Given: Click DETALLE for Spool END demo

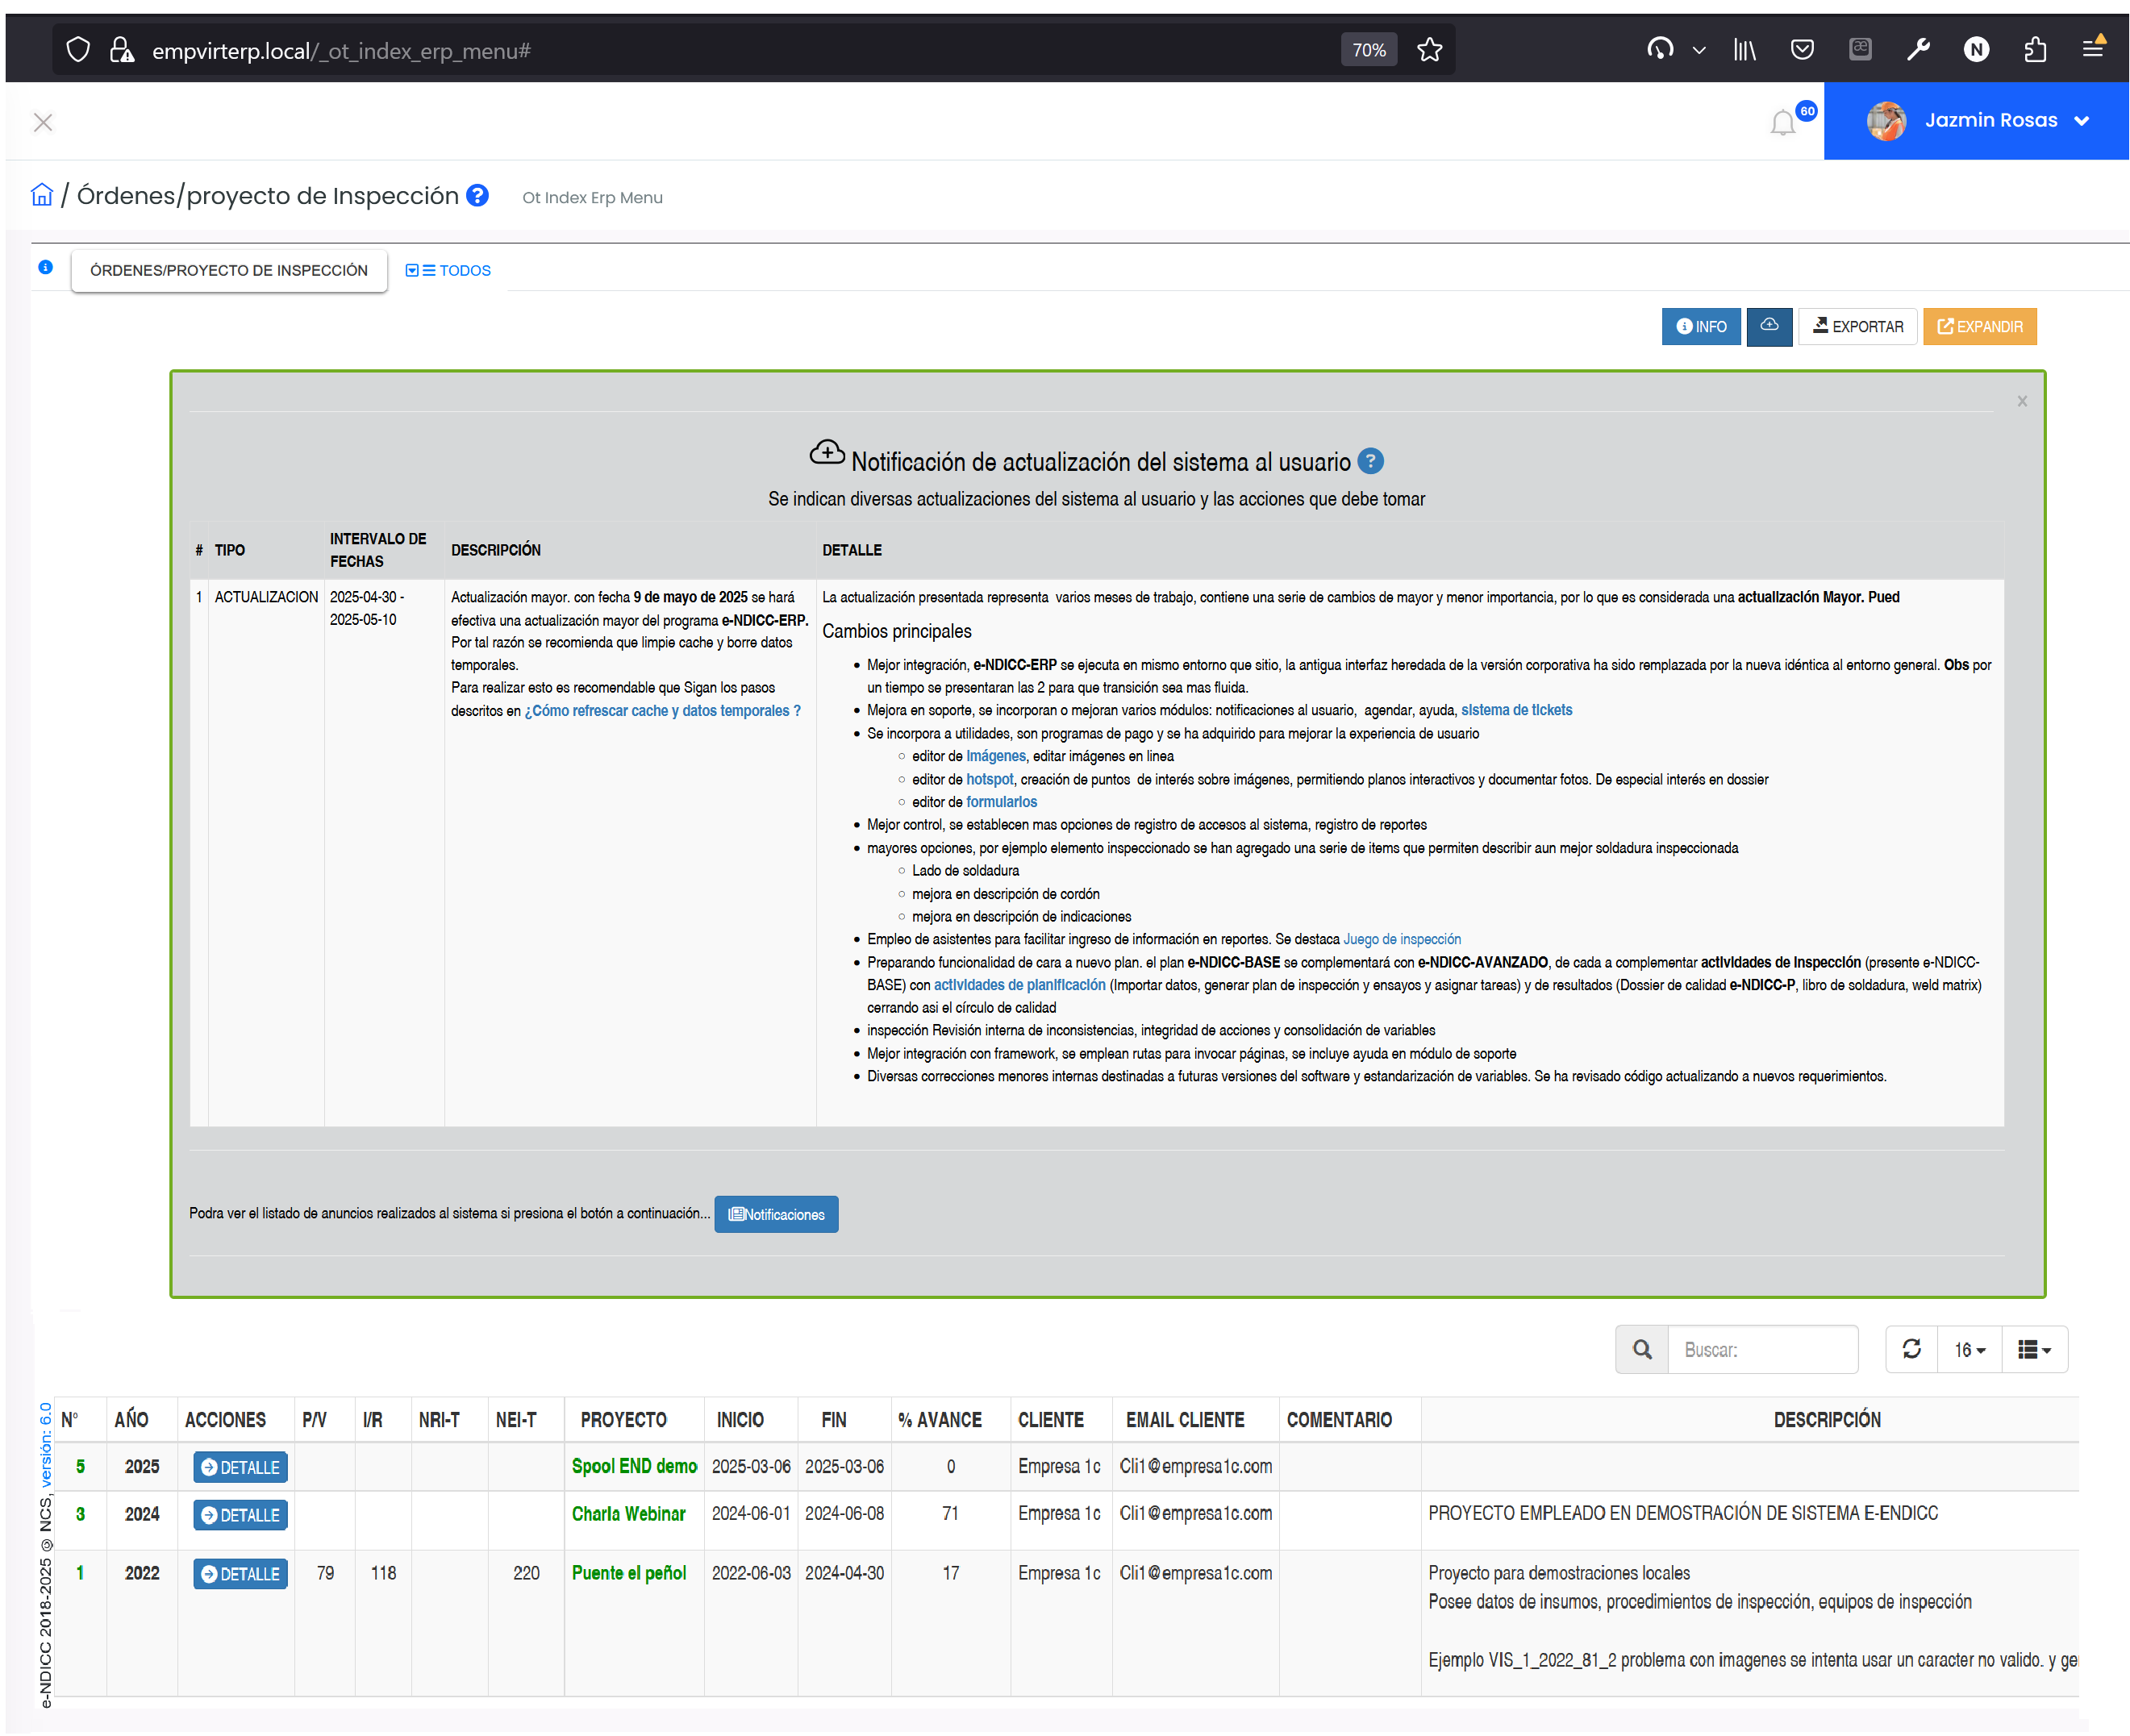Looking at the screenshot, I should click(x=241, y=1467).
